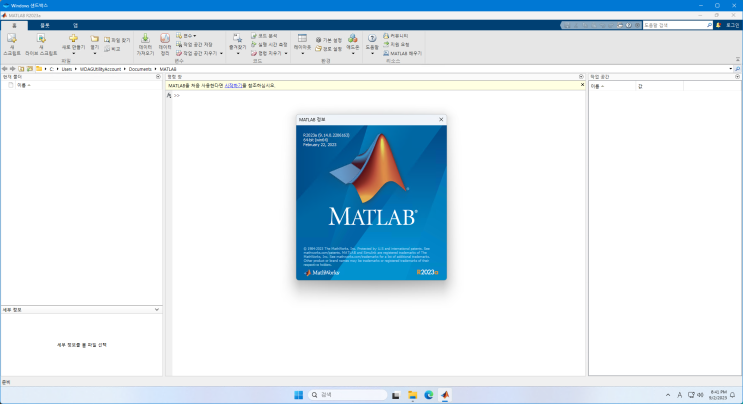The image size is (743, 404).
Task: Click the Getting Started (시작하기) link
Action: pyautogui.click(x=233, y=86)
